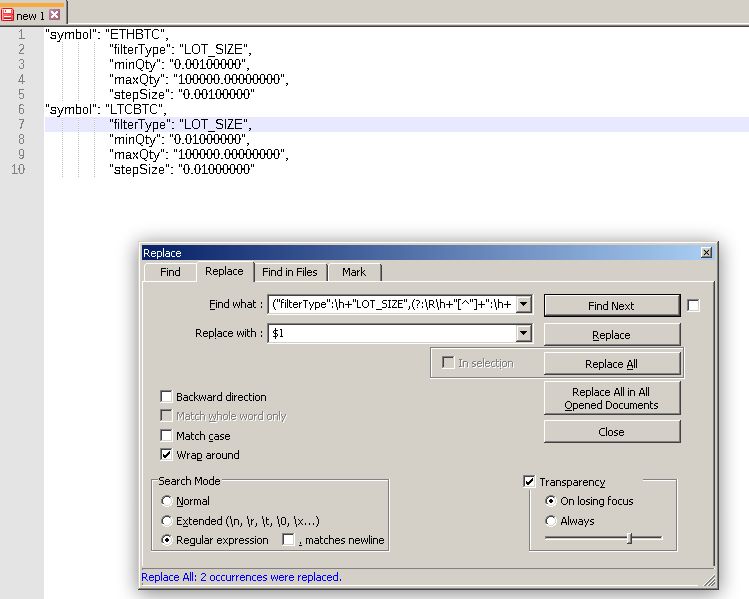Click the "minQty": "0.01000000" line
749x599 pixels.
179,139
